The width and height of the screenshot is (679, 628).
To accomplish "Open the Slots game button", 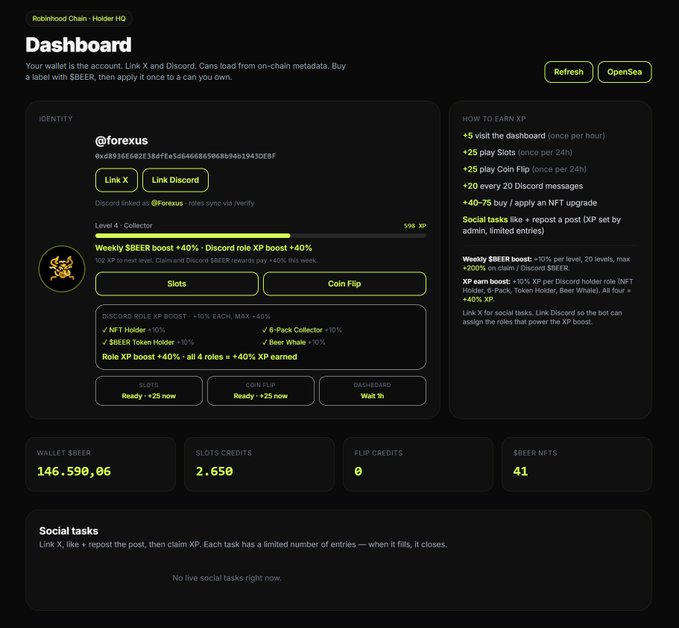I will (x=177, y=284).
